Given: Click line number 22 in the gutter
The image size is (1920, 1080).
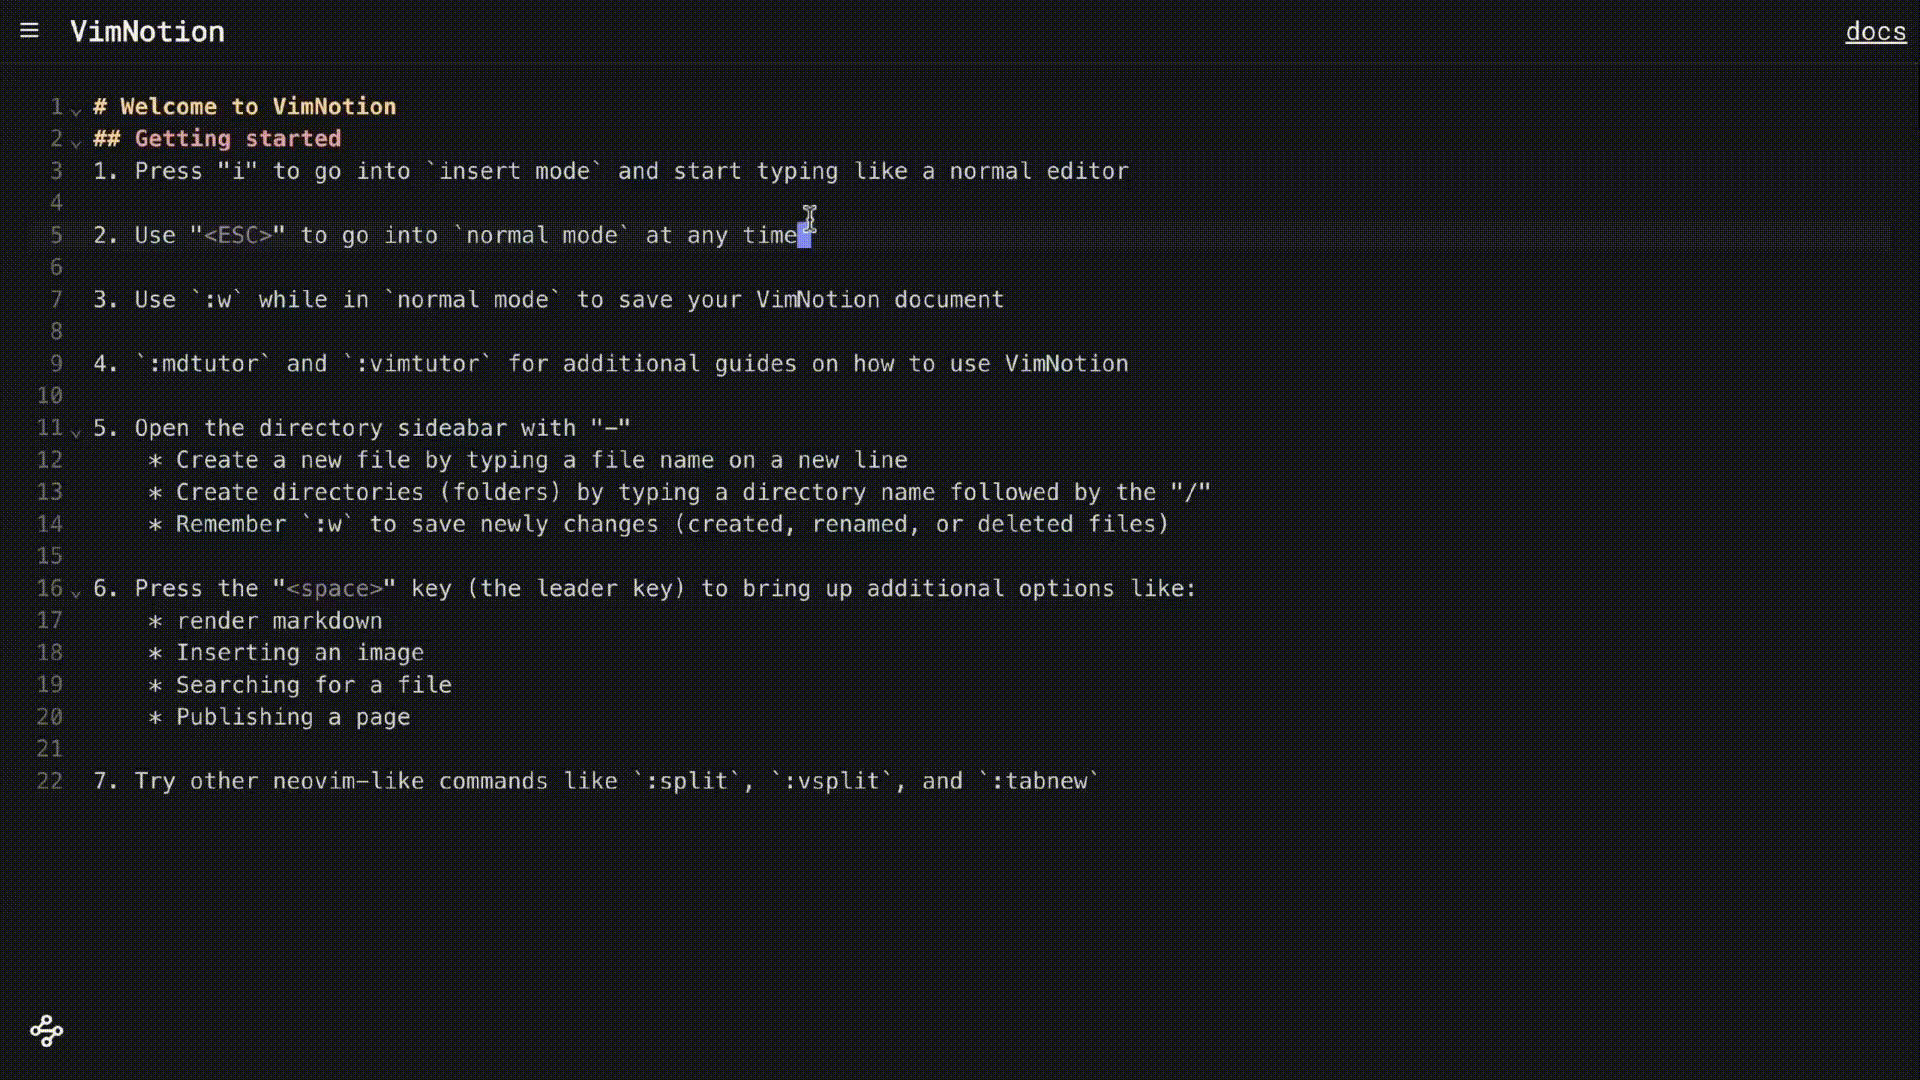Looking at the screenshot, I should tap(50, 781).
